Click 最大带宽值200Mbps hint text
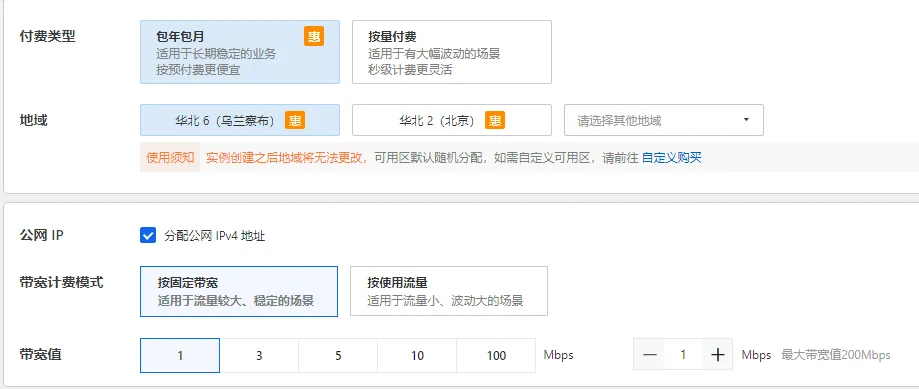Image resolution: width=919 pixels, height=389 pixels. click(x=836, y=355)
